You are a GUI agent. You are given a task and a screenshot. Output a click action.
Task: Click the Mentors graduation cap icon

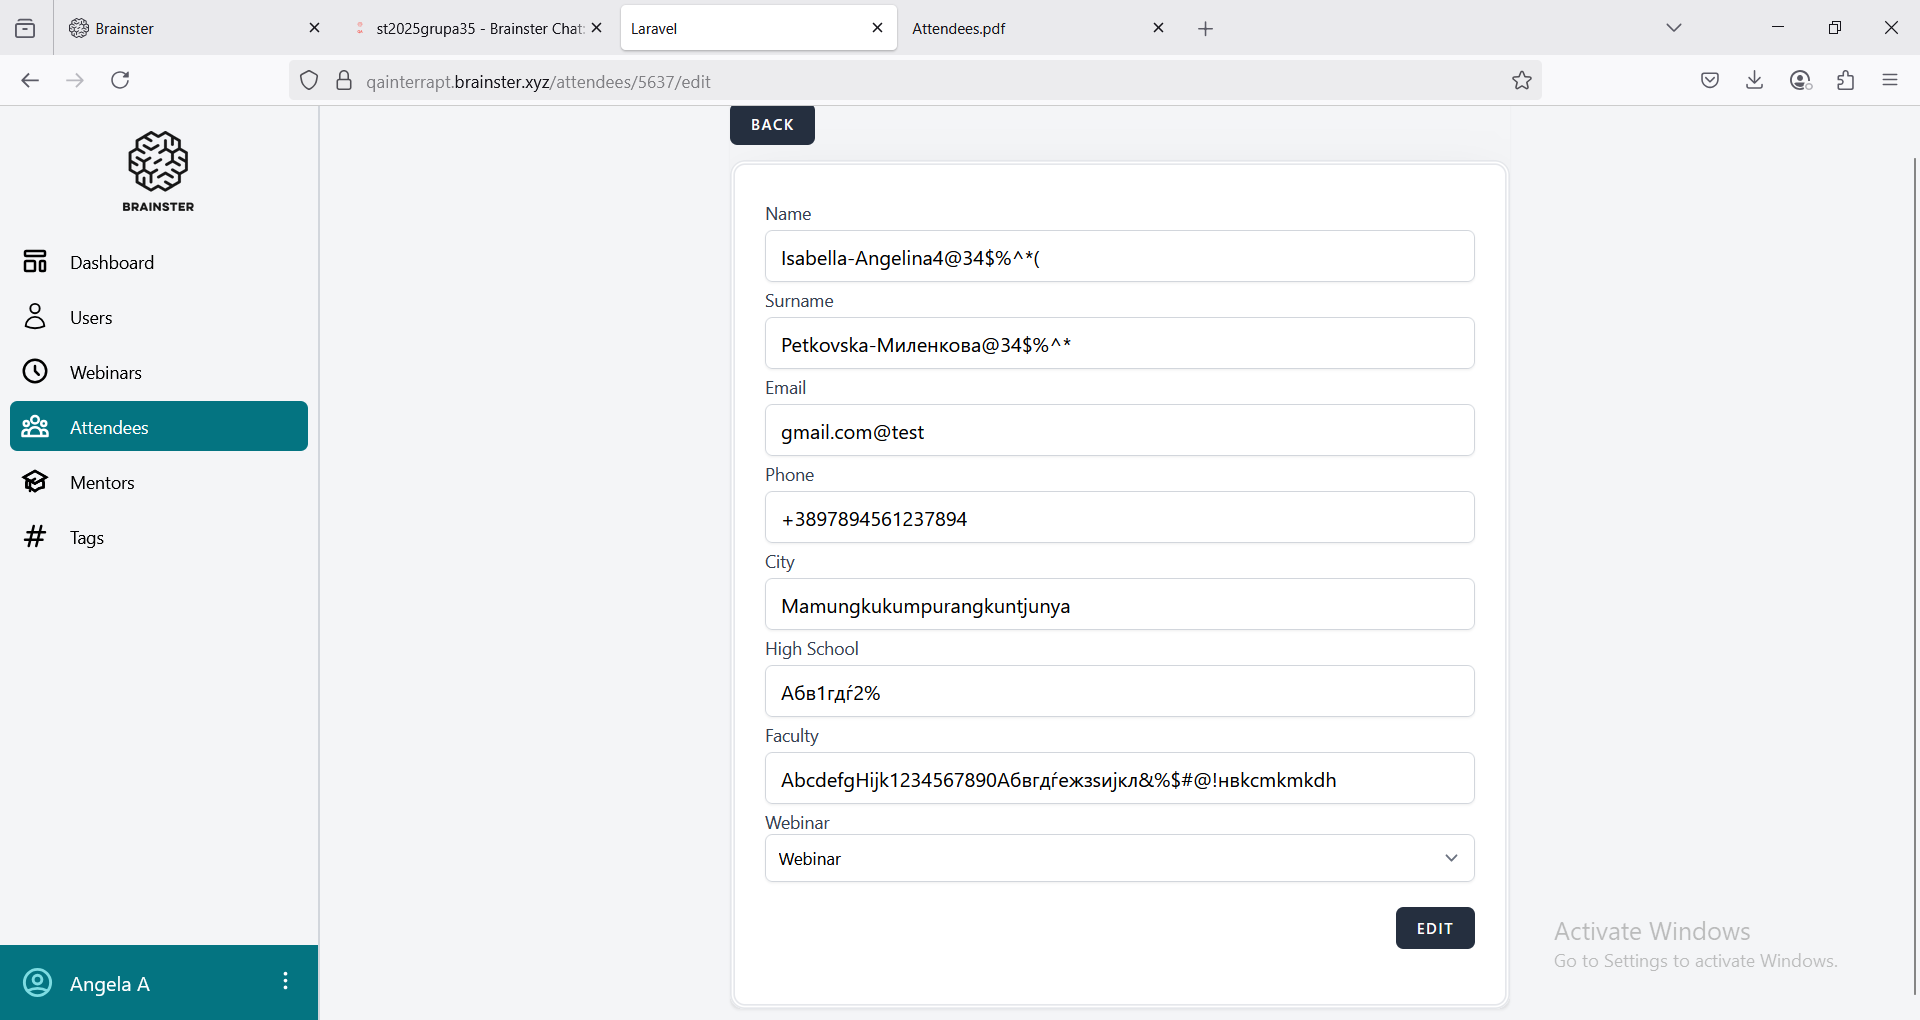35,482
